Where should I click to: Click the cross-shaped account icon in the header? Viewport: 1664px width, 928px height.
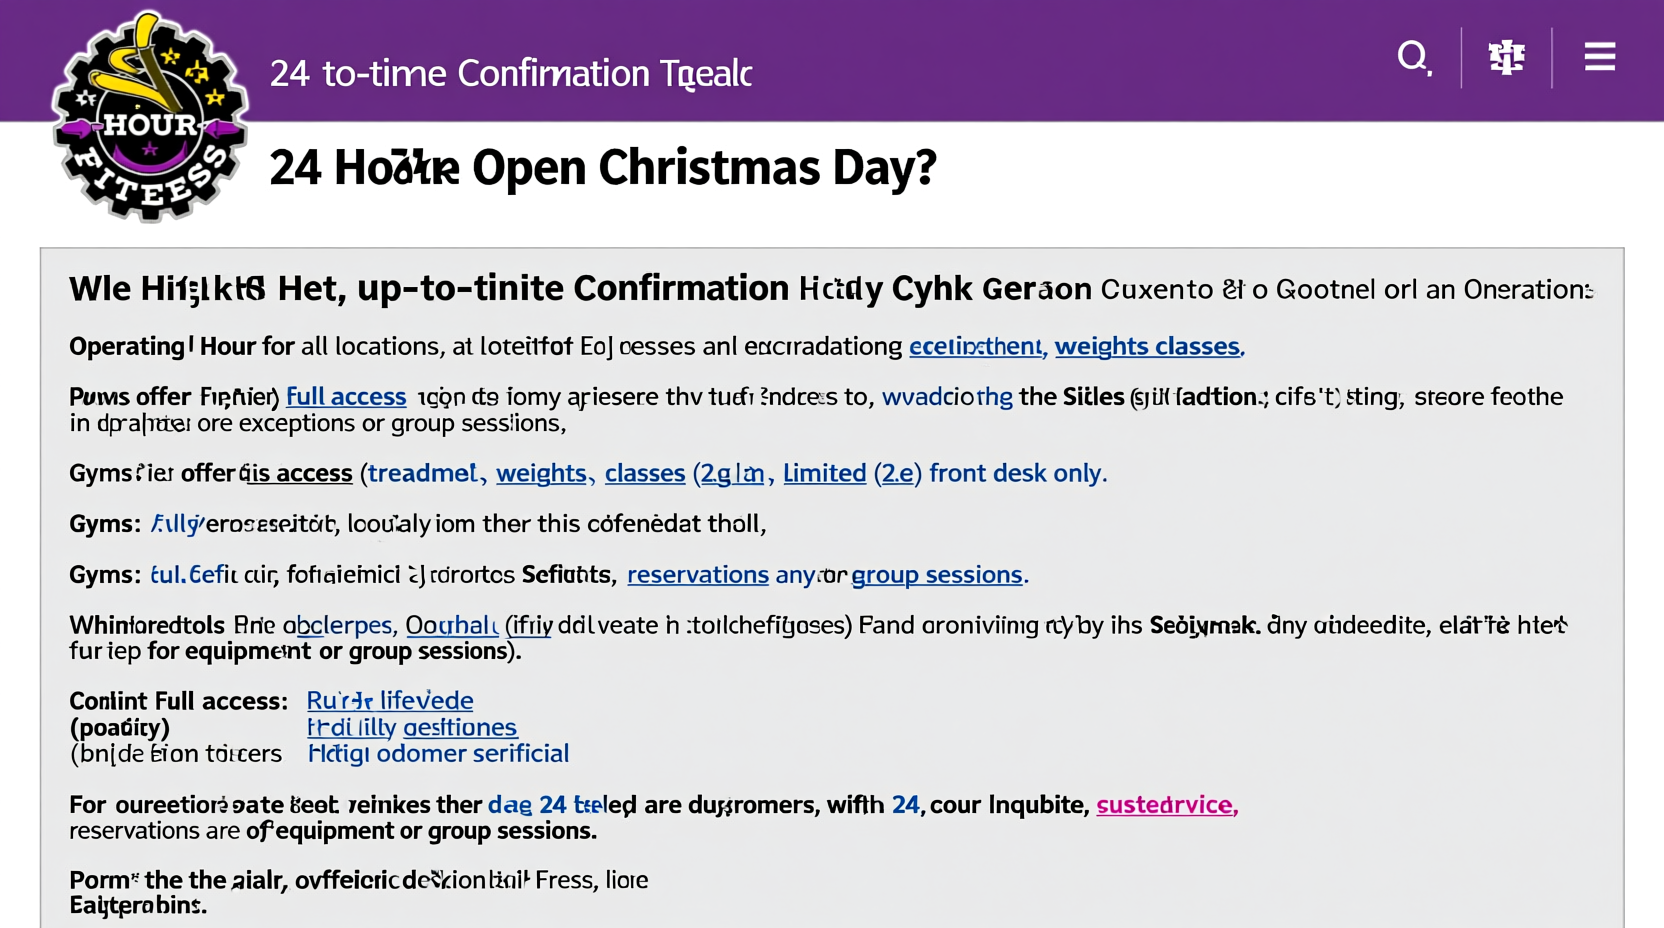1506,57
